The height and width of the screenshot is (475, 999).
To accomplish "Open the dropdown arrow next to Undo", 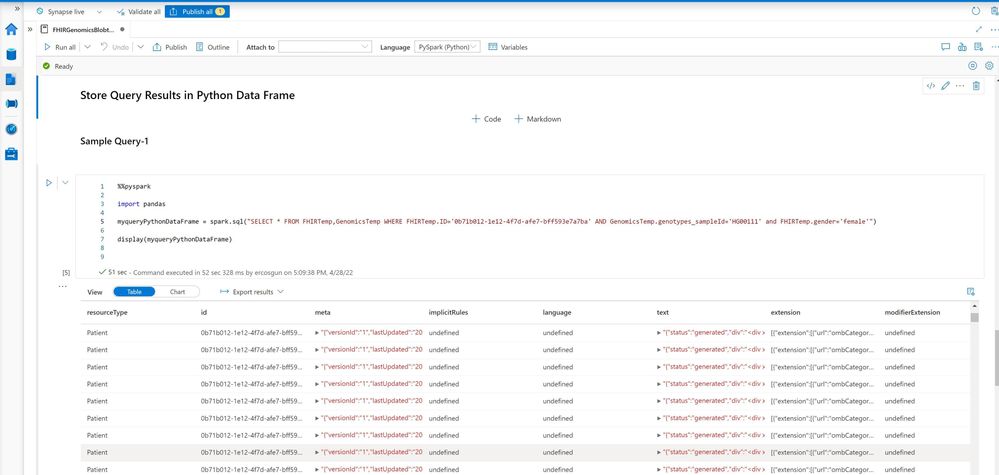I will tap(141, 47).
